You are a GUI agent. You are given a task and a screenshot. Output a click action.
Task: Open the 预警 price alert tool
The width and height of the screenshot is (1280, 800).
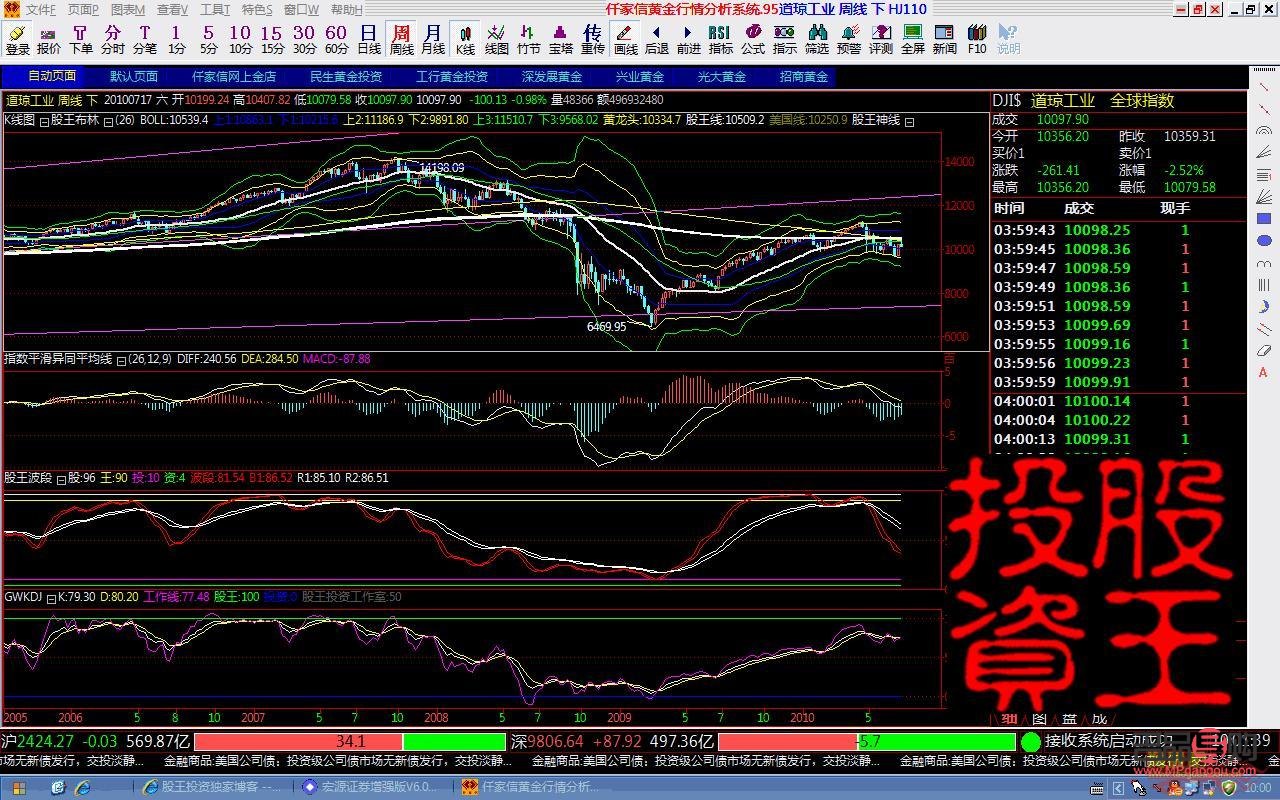click(x=848, y=40)
